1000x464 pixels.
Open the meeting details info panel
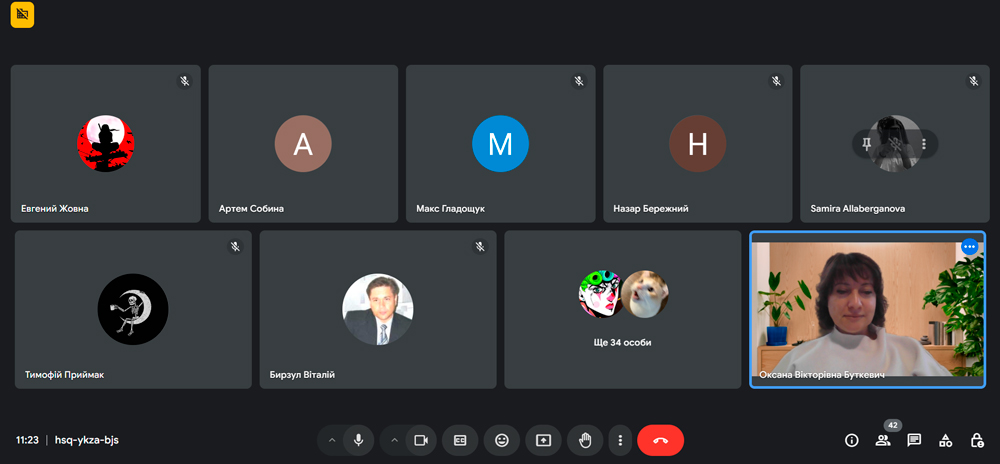852,440
